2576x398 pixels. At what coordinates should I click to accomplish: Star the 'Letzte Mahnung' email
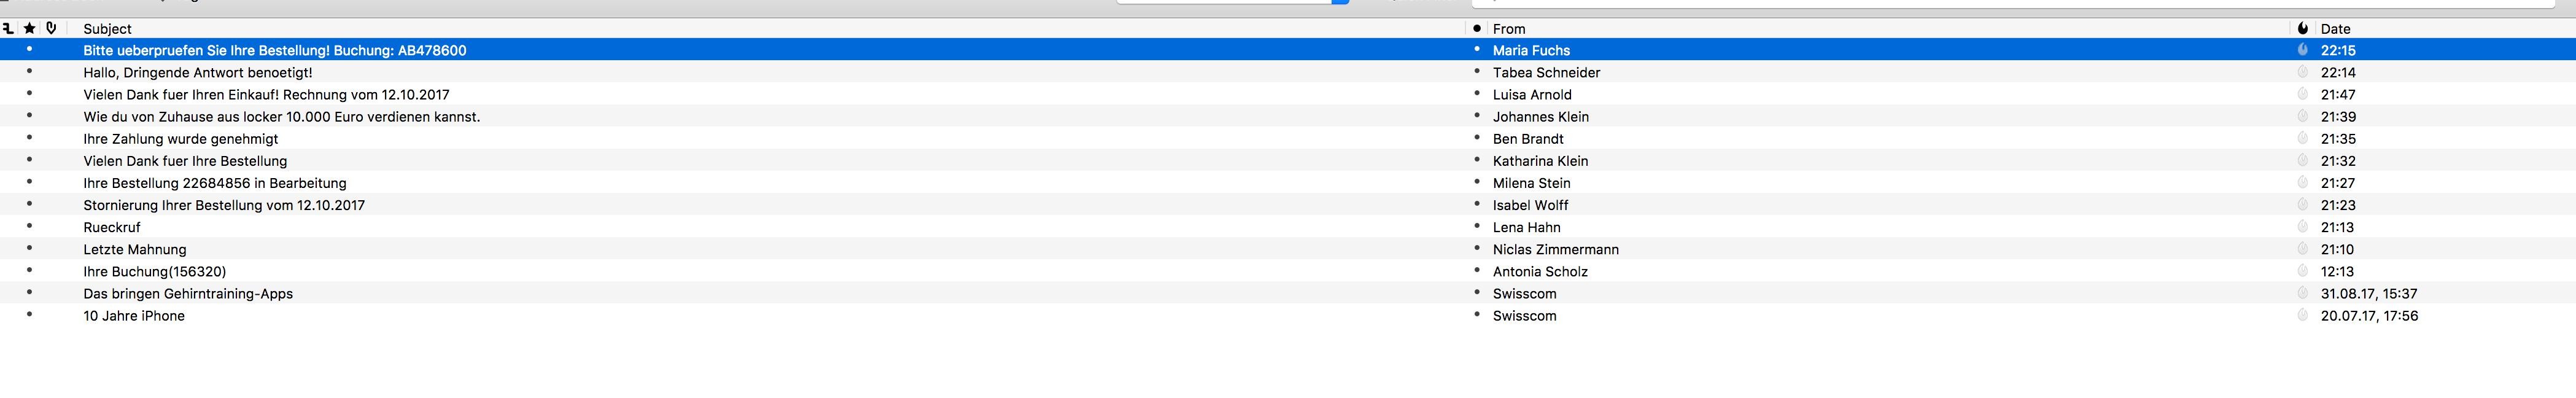click(29, 249)
